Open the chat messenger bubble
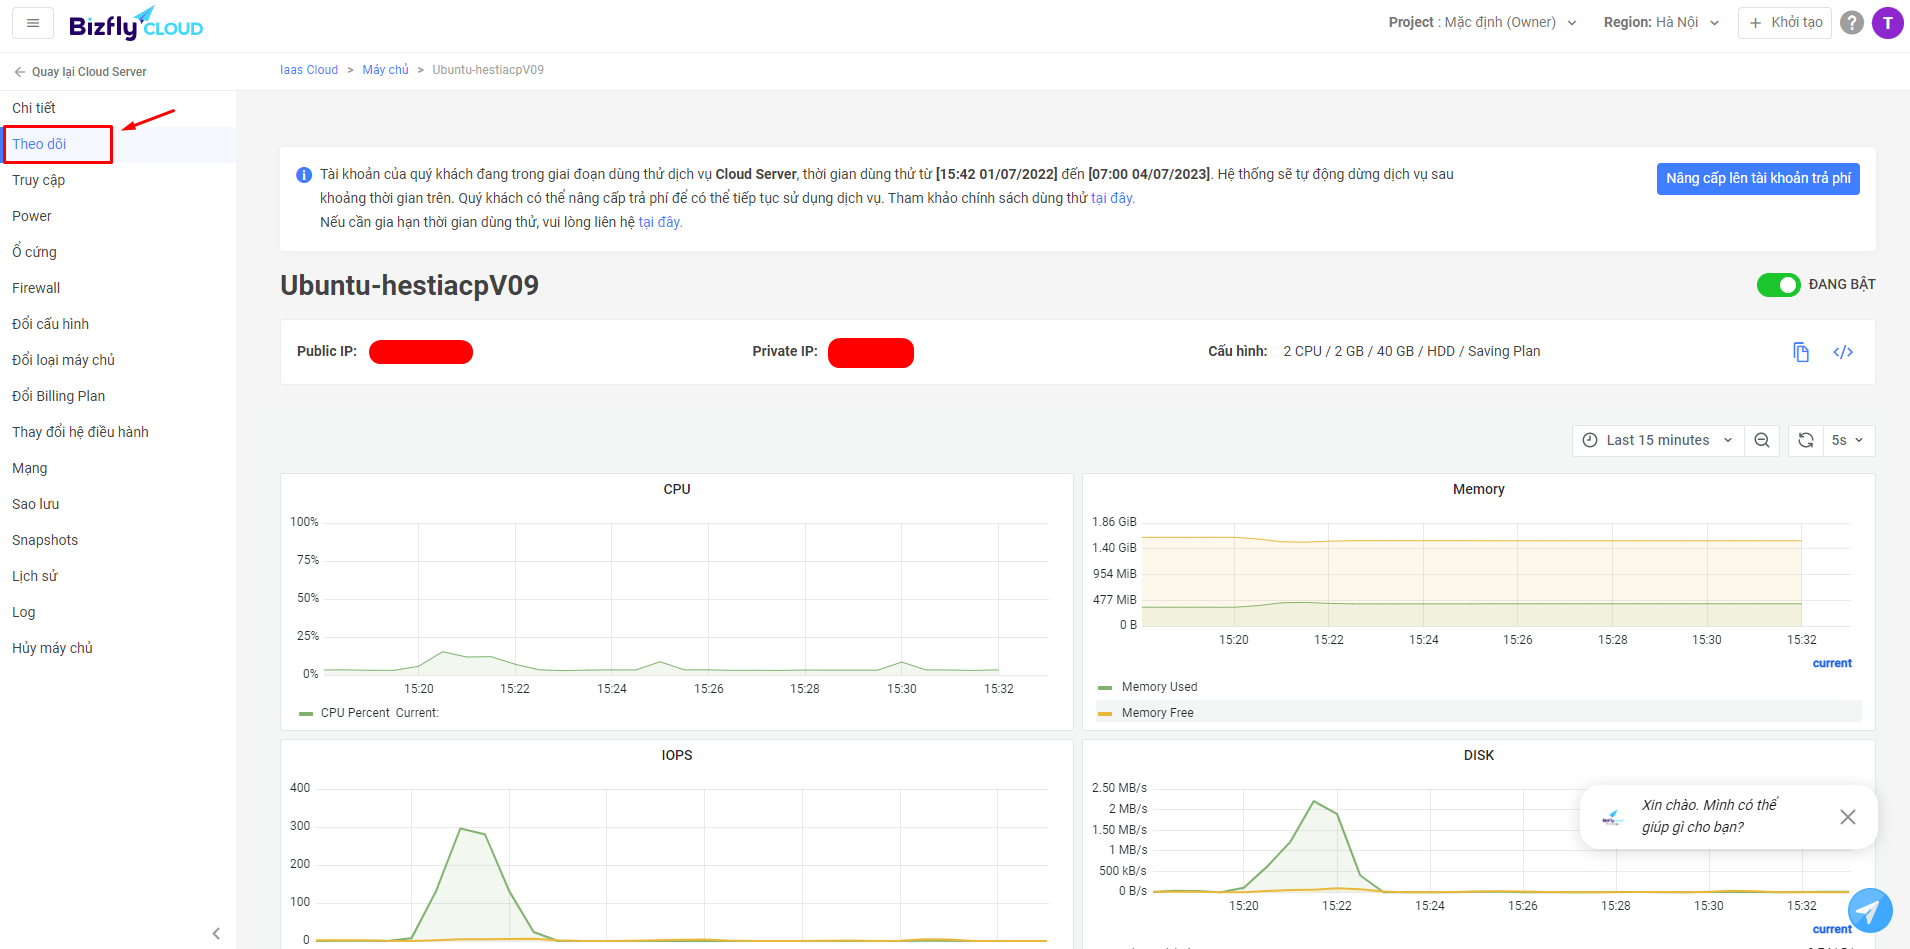 [x=1870, y=911]
